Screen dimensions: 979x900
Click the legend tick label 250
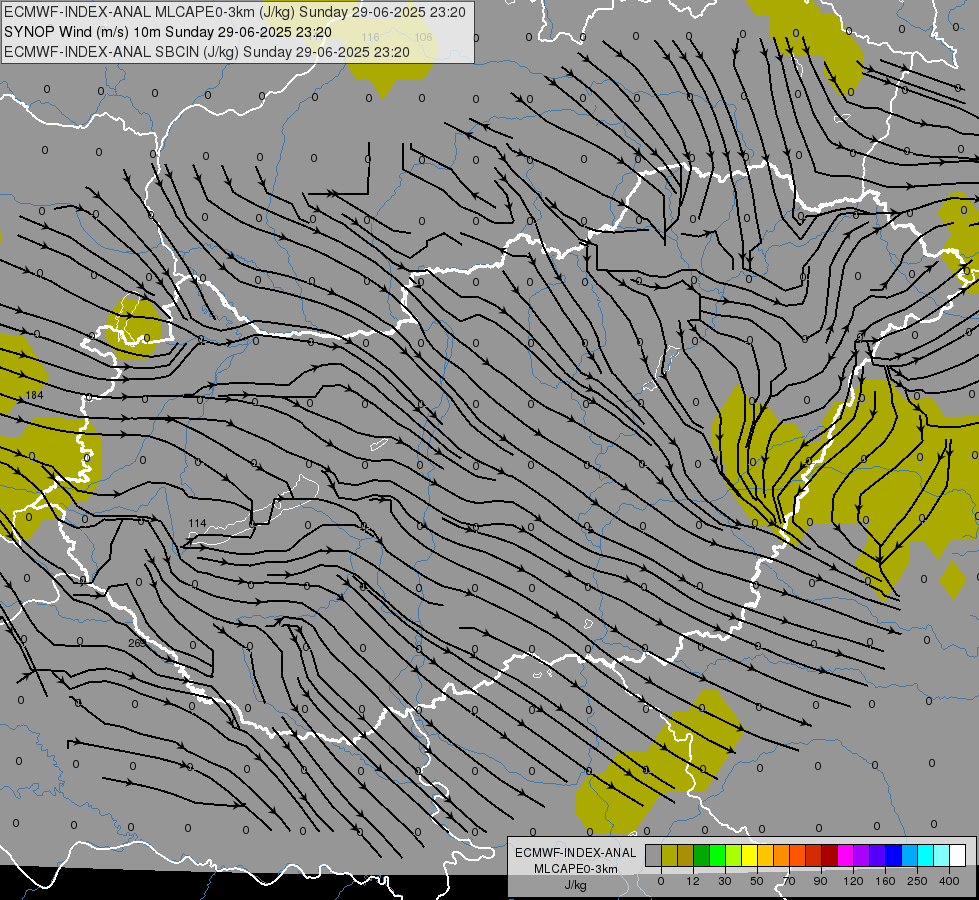point(917,881)
